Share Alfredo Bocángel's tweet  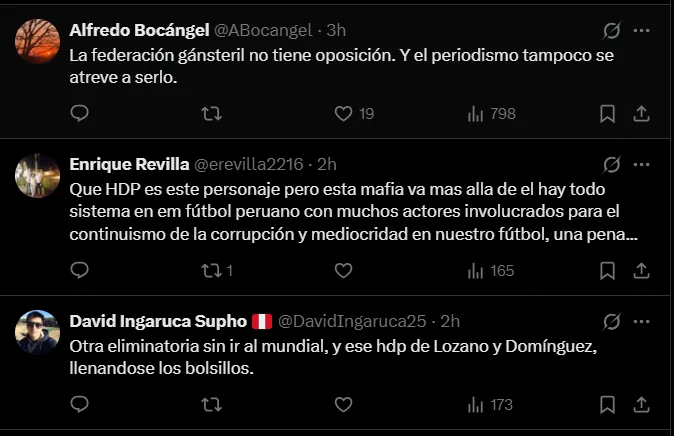pyautogui.click(x=643, y=114)
